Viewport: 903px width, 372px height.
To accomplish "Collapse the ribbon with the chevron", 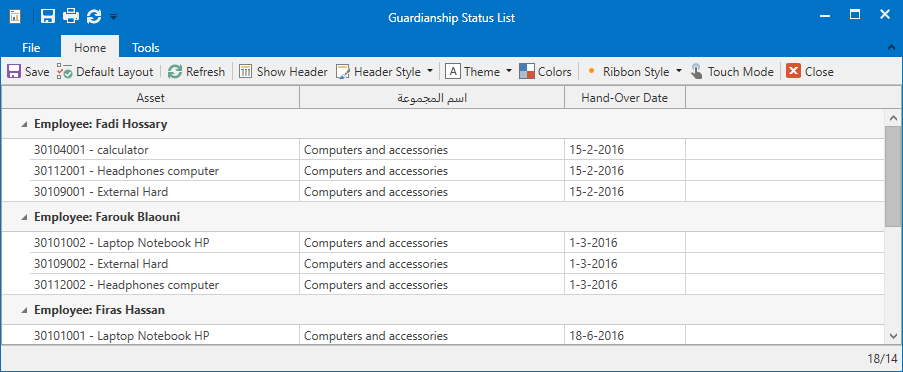I will pyautogui.click(x=891, y=46).
